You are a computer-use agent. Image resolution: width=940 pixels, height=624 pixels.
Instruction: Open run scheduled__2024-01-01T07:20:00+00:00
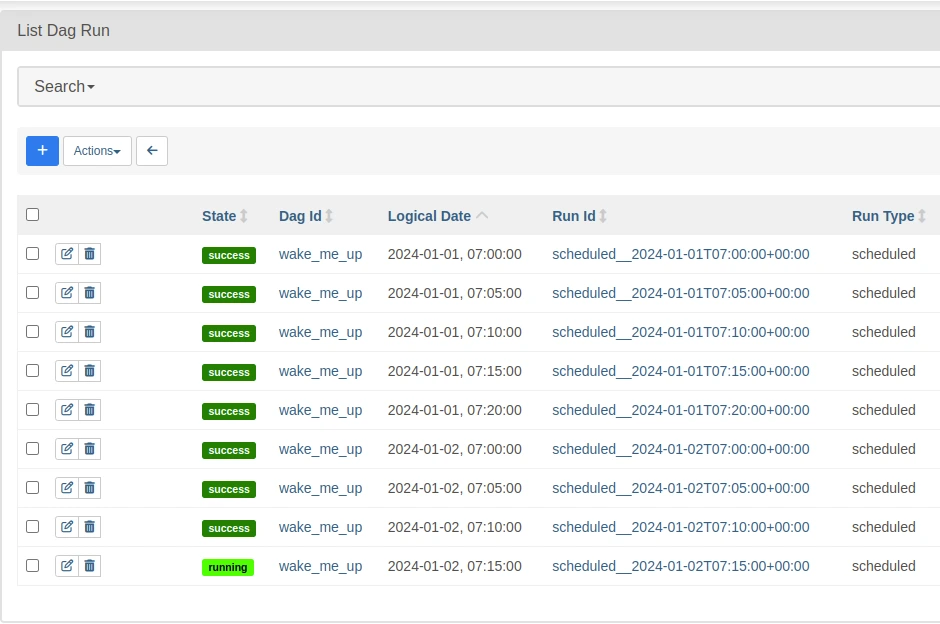click(x=680, y=410)
